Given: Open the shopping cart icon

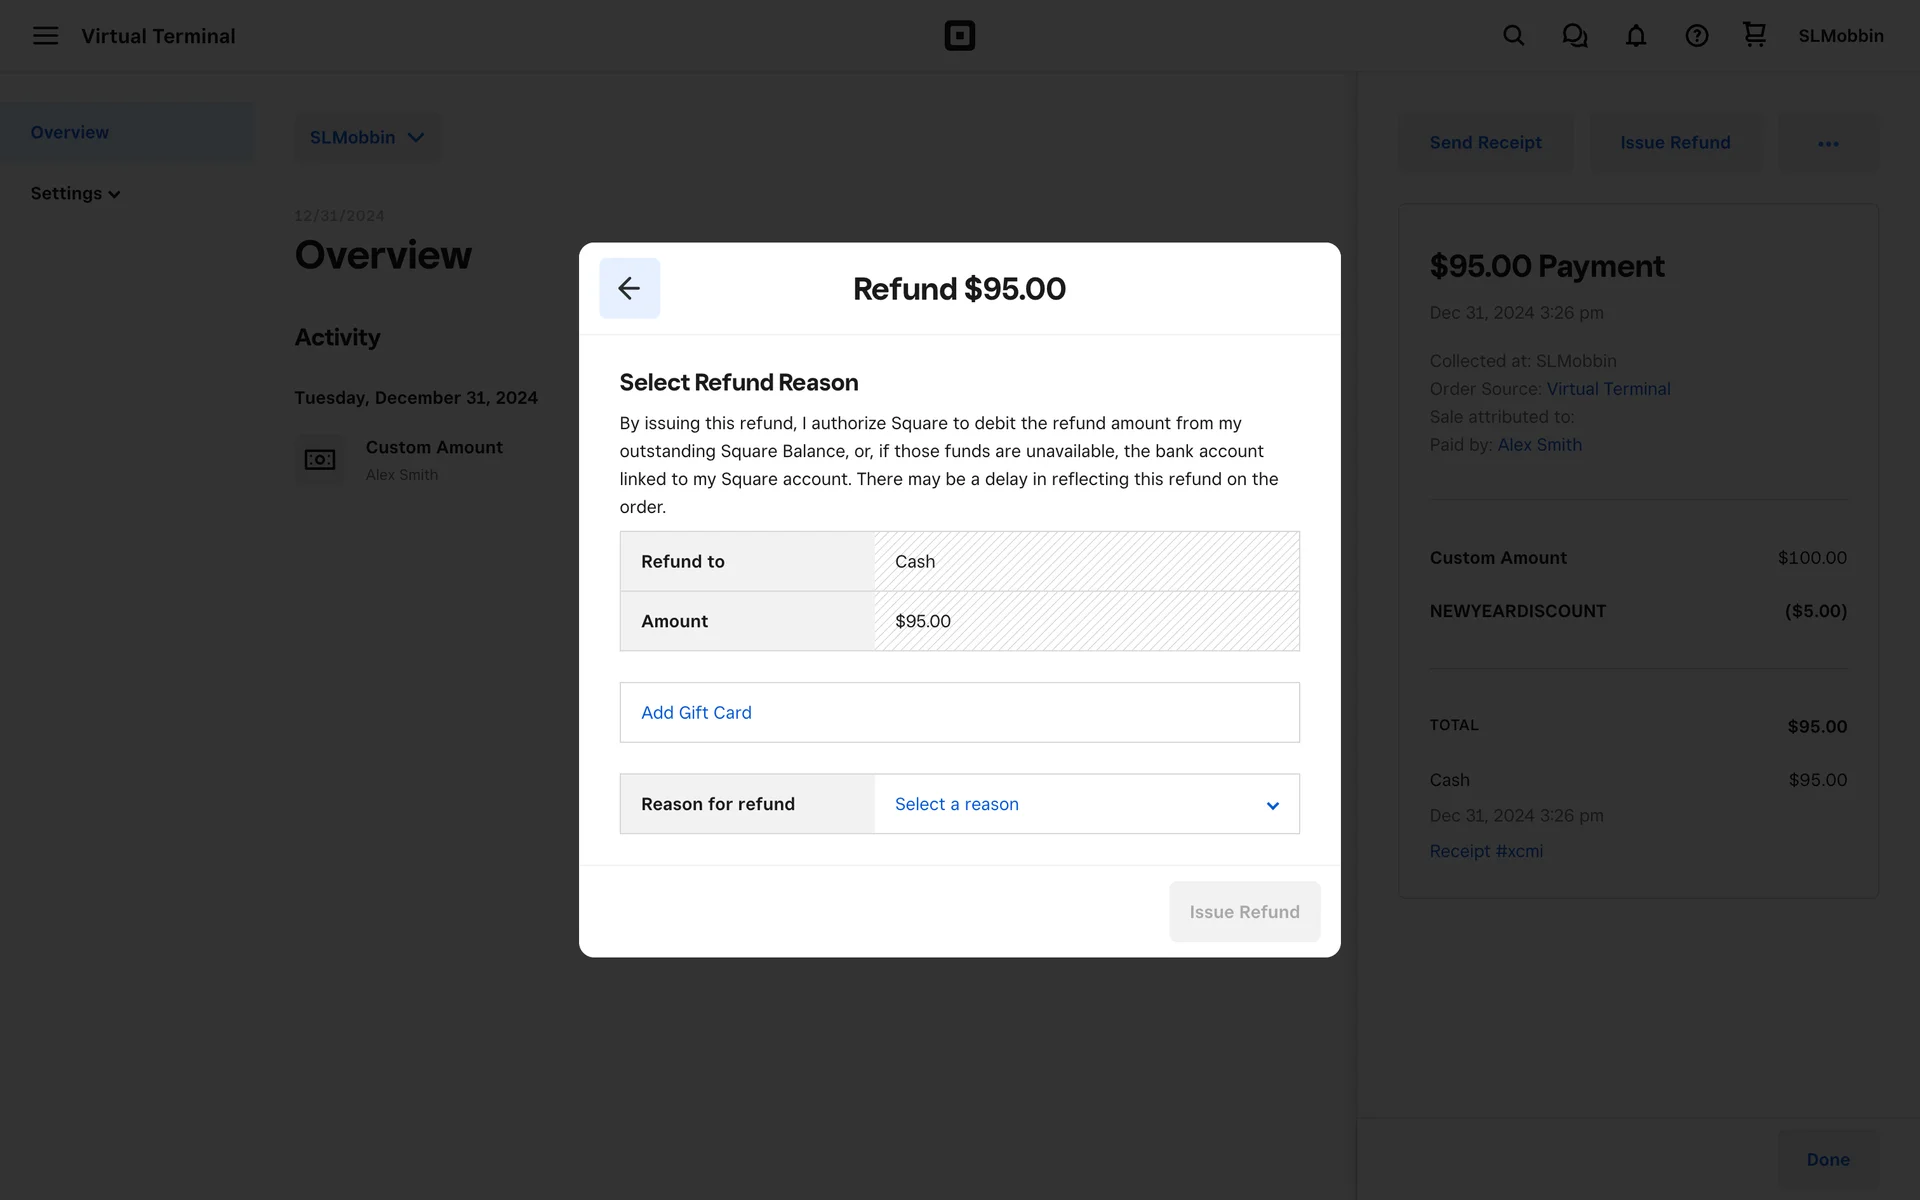Looking at the screenshot, I should point(1754,35).
